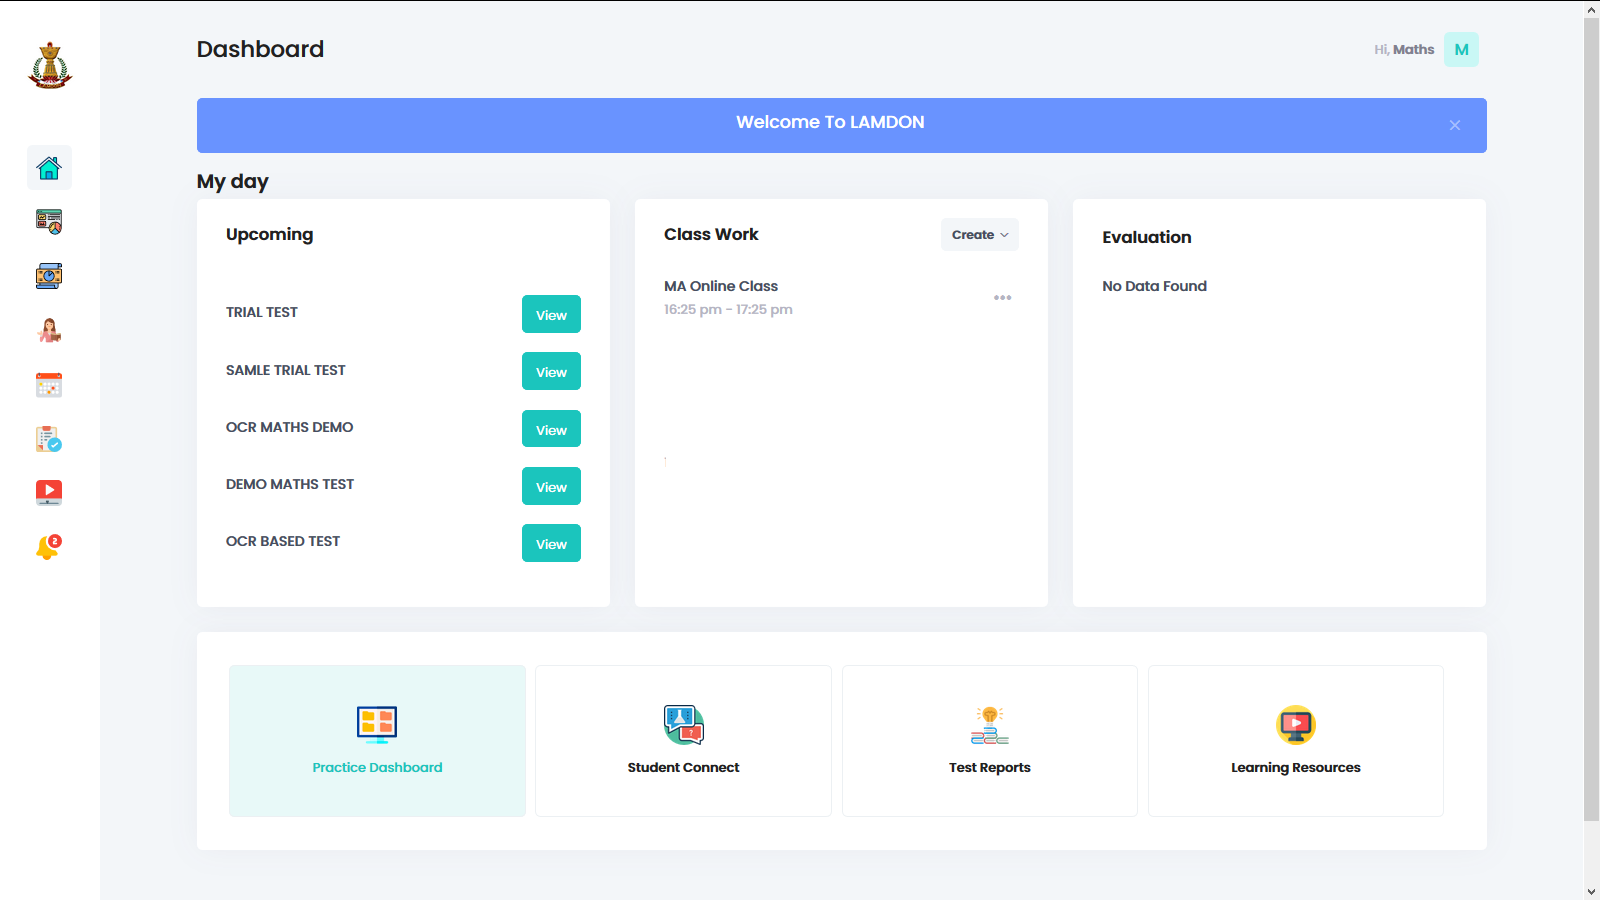Dismiss the Welcome To LAMDON banner
Screen dimensions: 1600x900
point(1455,125)
